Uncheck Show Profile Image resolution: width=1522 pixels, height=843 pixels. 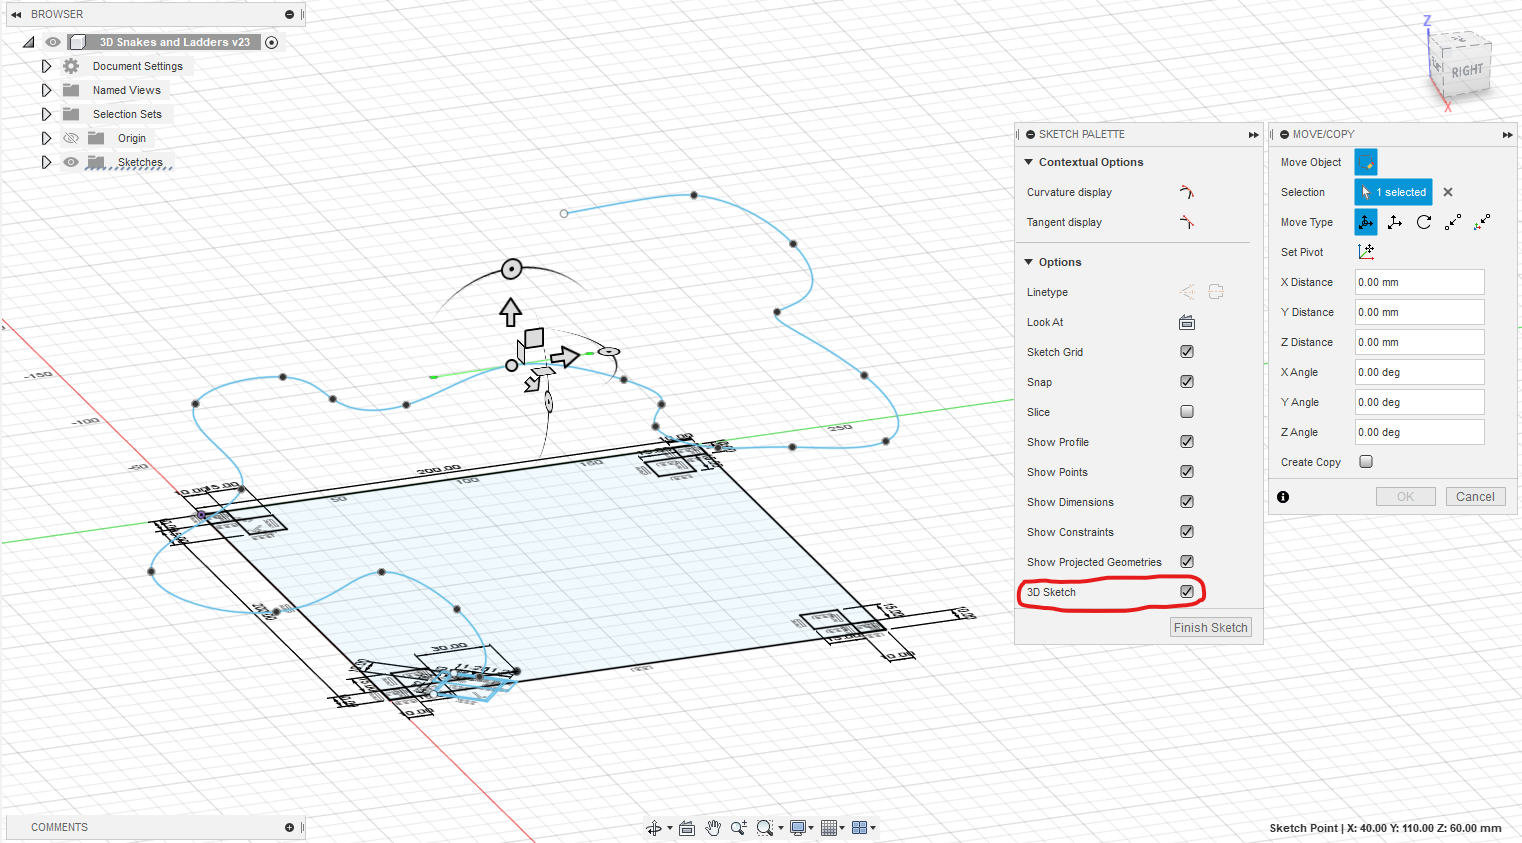coord(1187,442)
